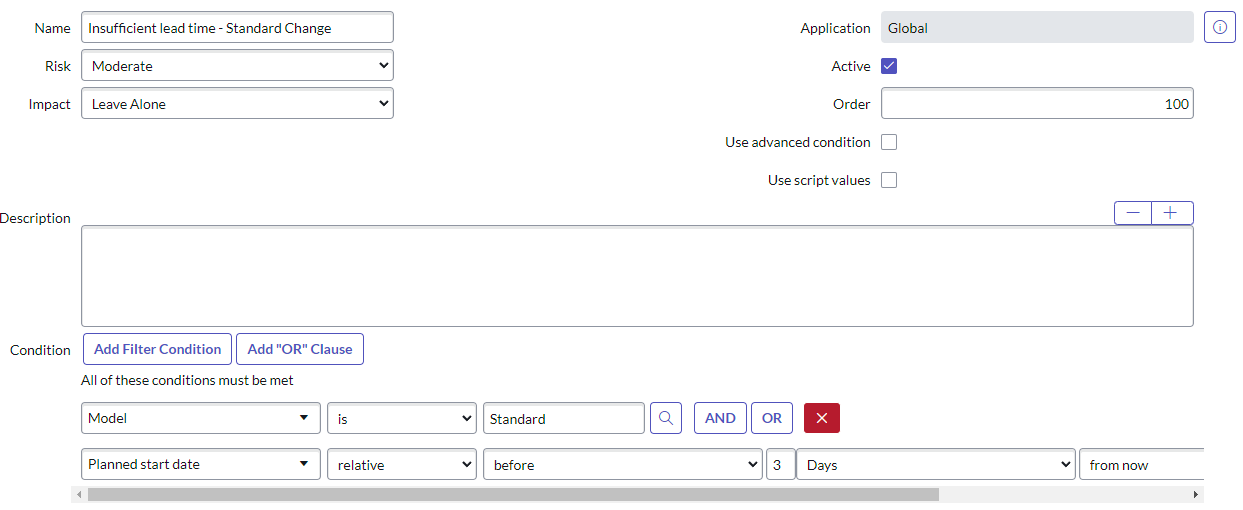Collapse the Description field with minus icon
Screen dimensions: 1243x510
tap(1133, 213)
